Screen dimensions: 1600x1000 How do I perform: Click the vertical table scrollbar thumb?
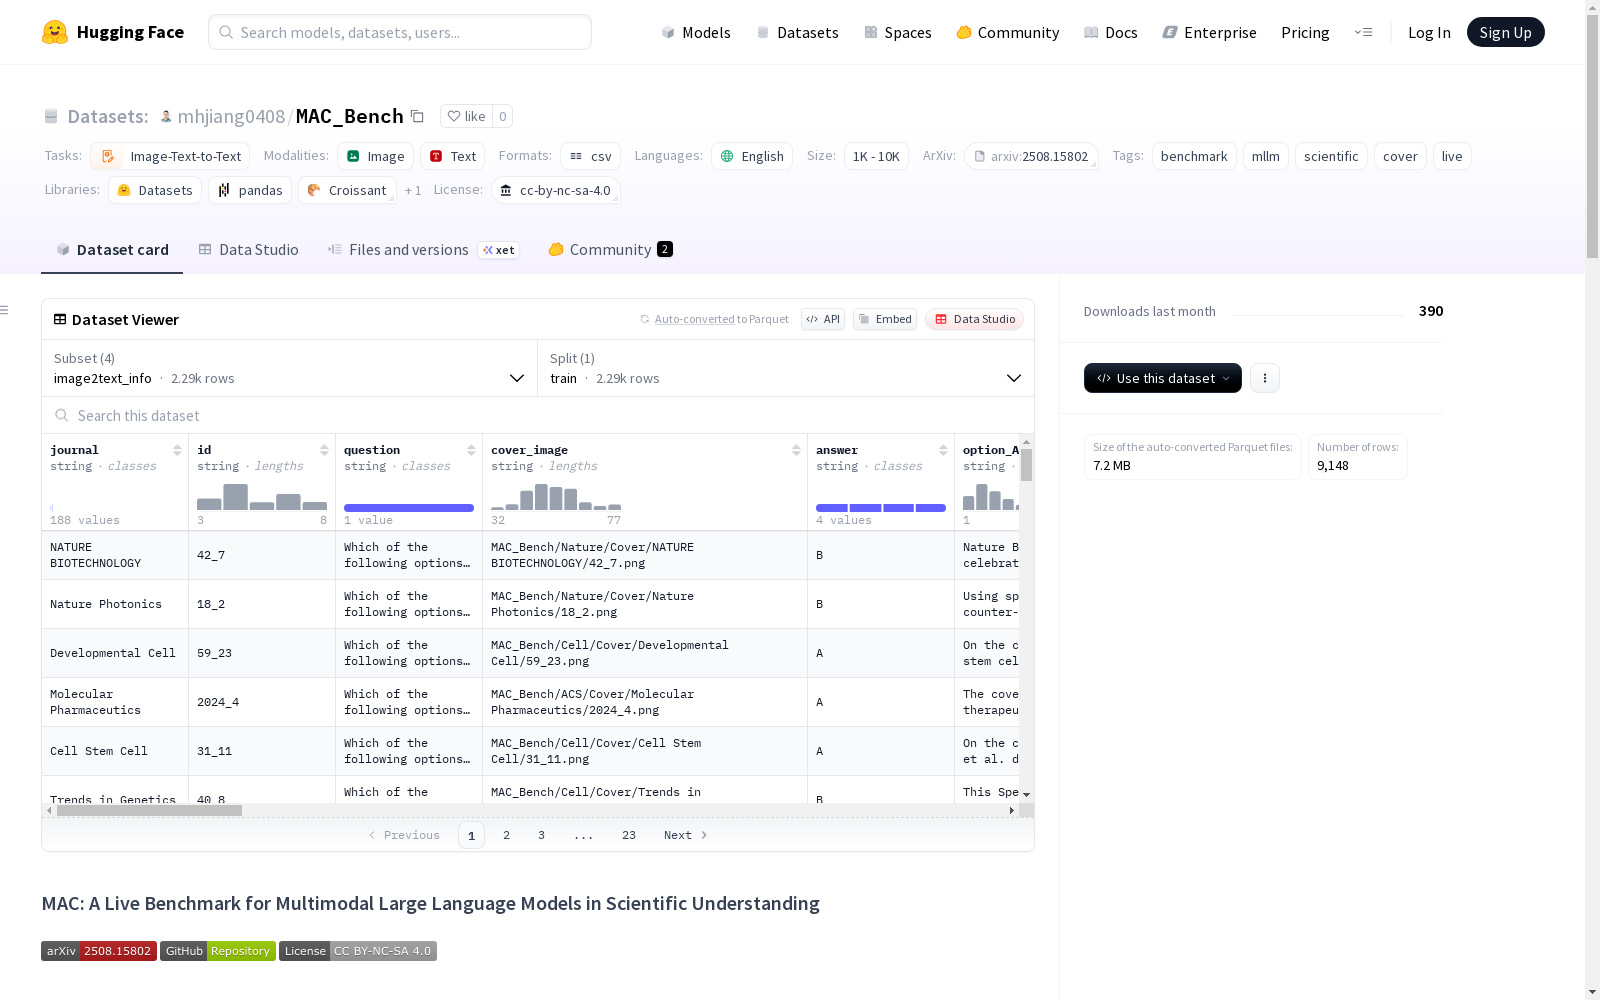pos(1026,464)
